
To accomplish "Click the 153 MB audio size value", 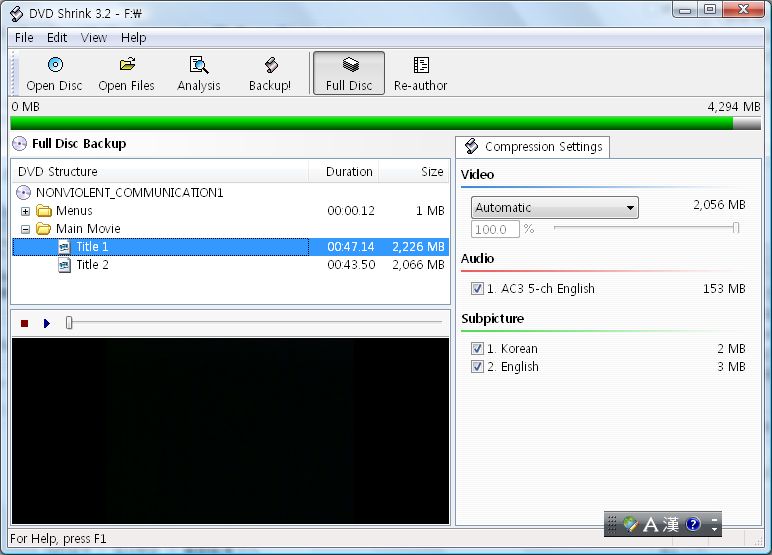I will click(724, 289).
